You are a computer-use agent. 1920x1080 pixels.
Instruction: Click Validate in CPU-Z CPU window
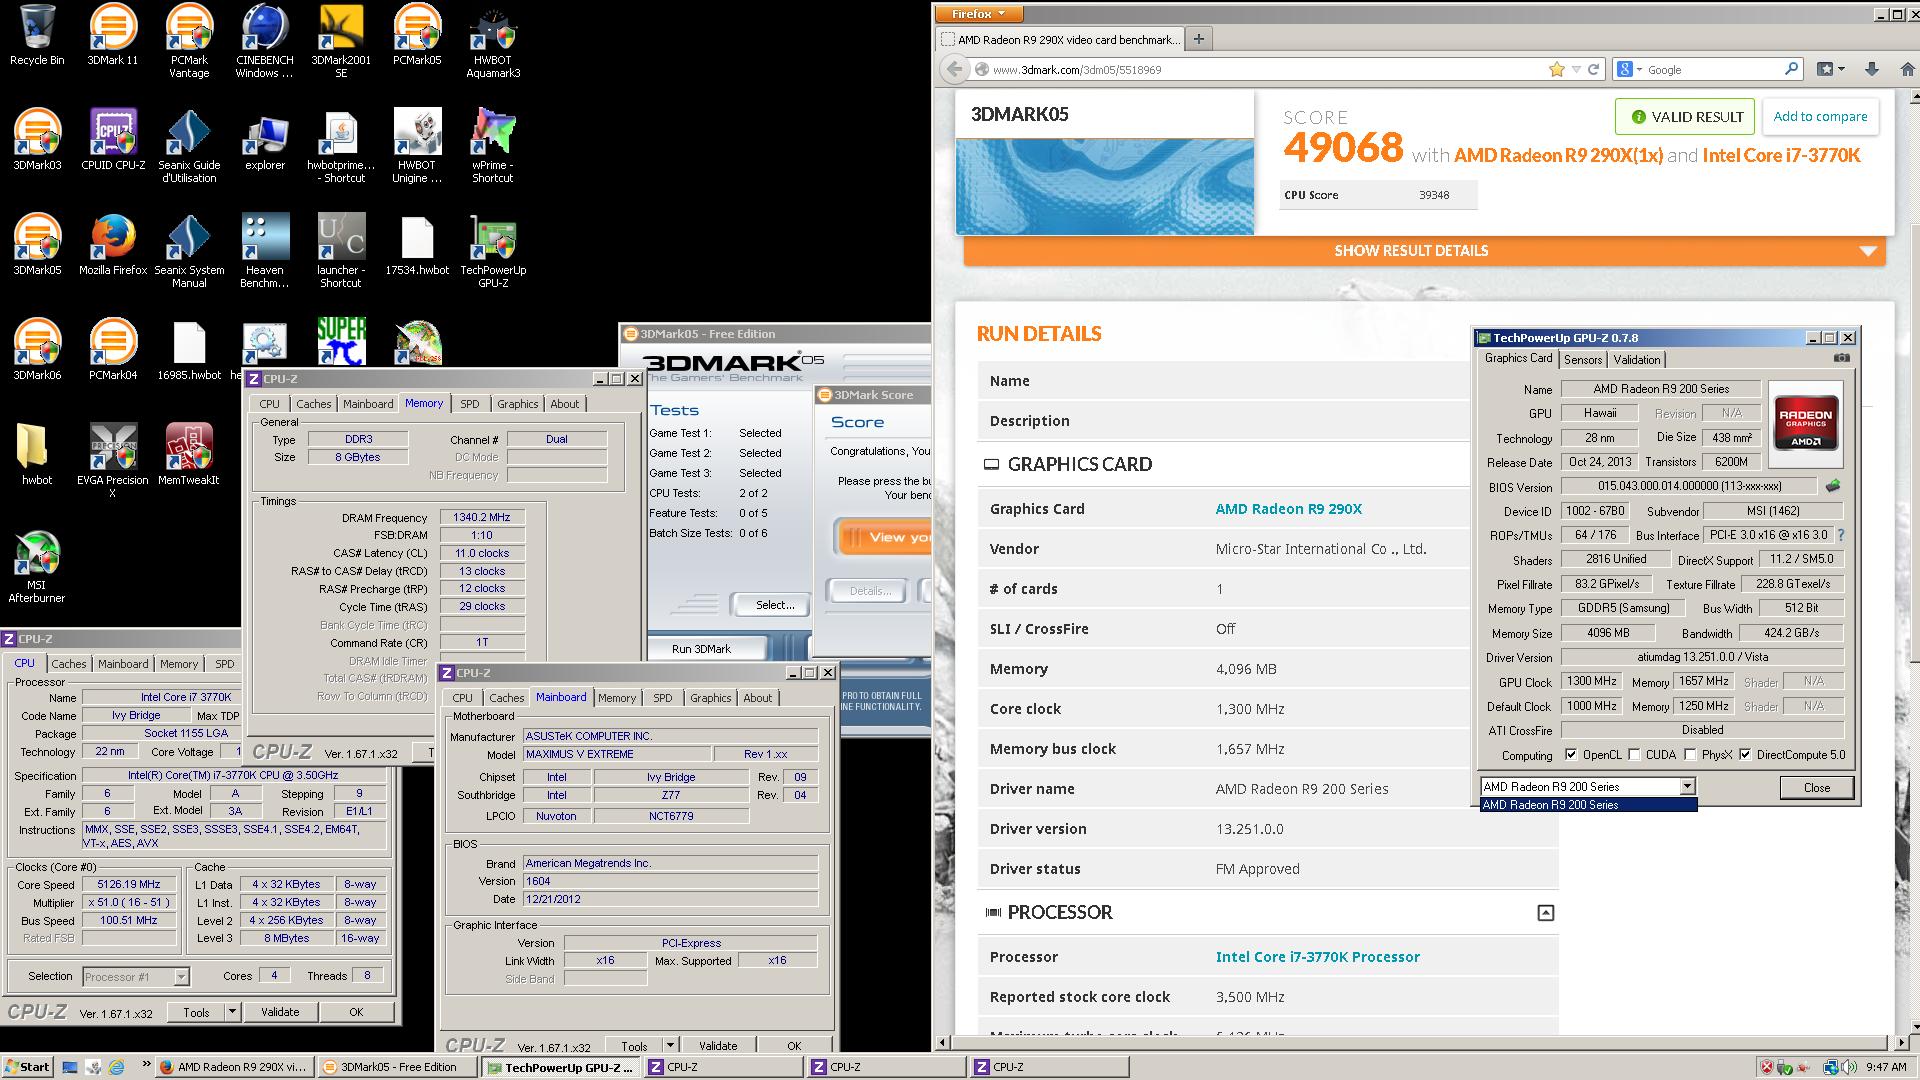[280, 1012]
